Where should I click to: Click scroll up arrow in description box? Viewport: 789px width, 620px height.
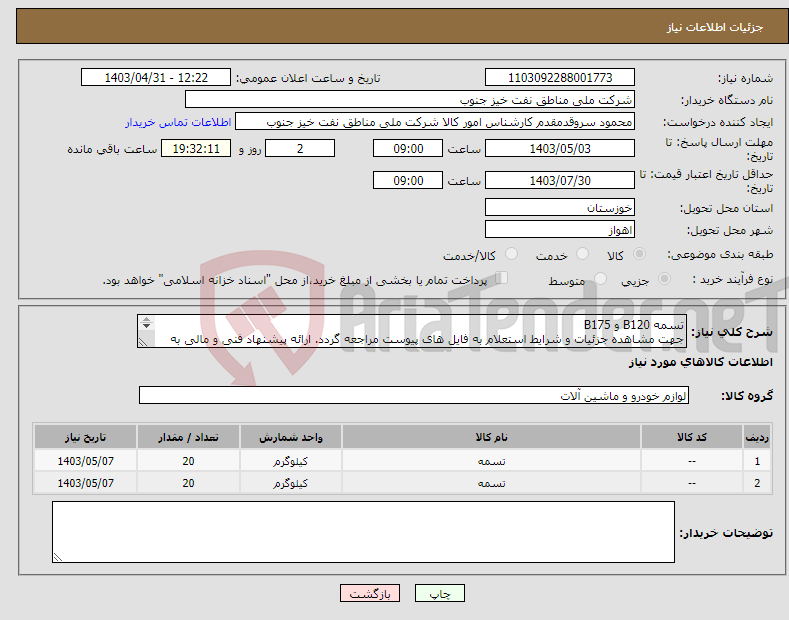pos(146,319)
